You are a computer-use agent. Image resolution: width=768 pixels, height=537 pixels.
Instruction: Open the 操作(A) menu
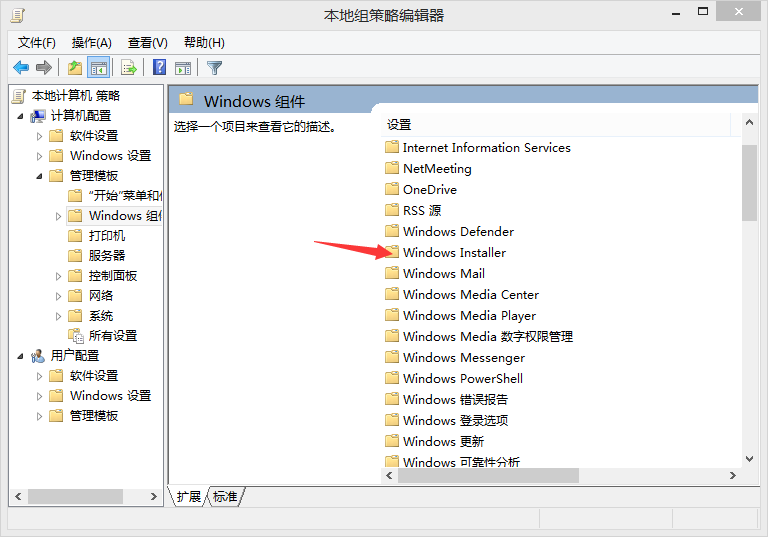[x=92, y=43]
